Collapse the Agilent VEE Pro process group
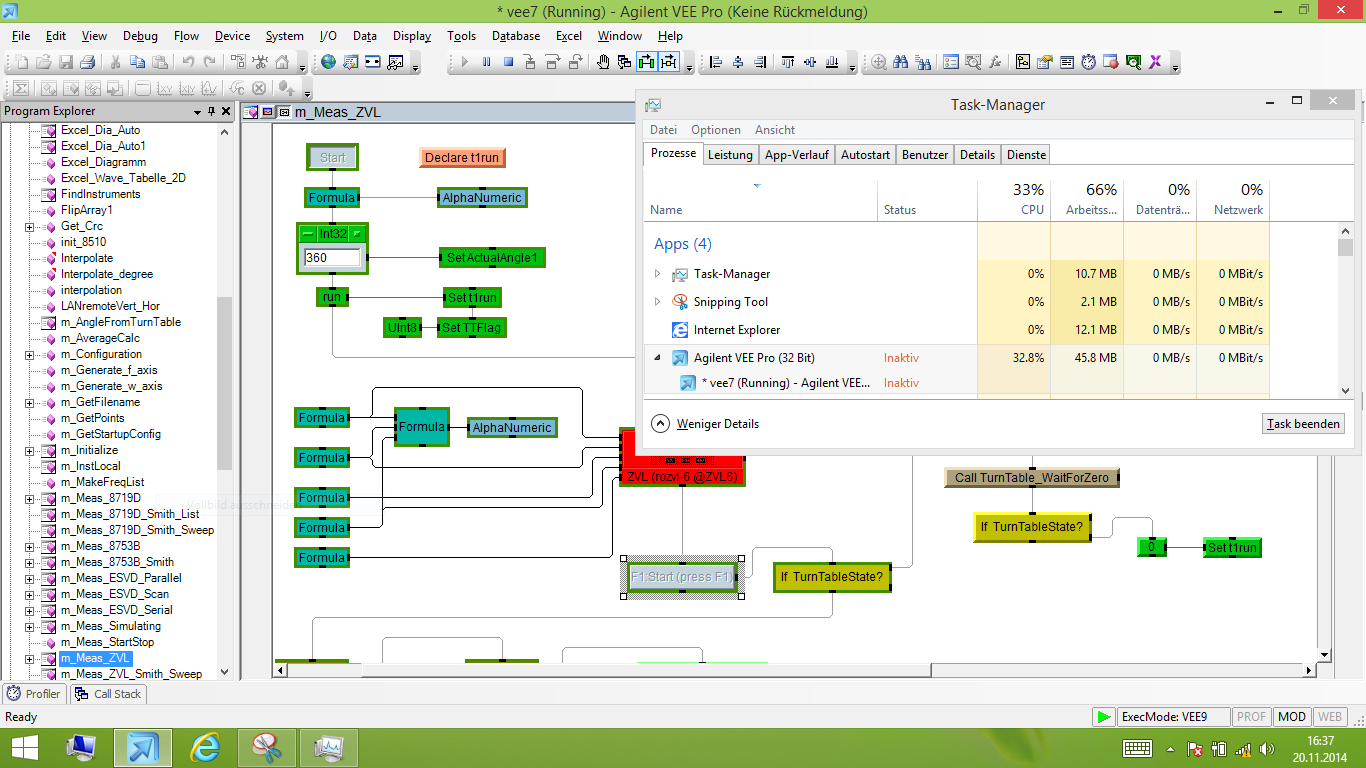Screen dimensions: 1366x768 657,357
